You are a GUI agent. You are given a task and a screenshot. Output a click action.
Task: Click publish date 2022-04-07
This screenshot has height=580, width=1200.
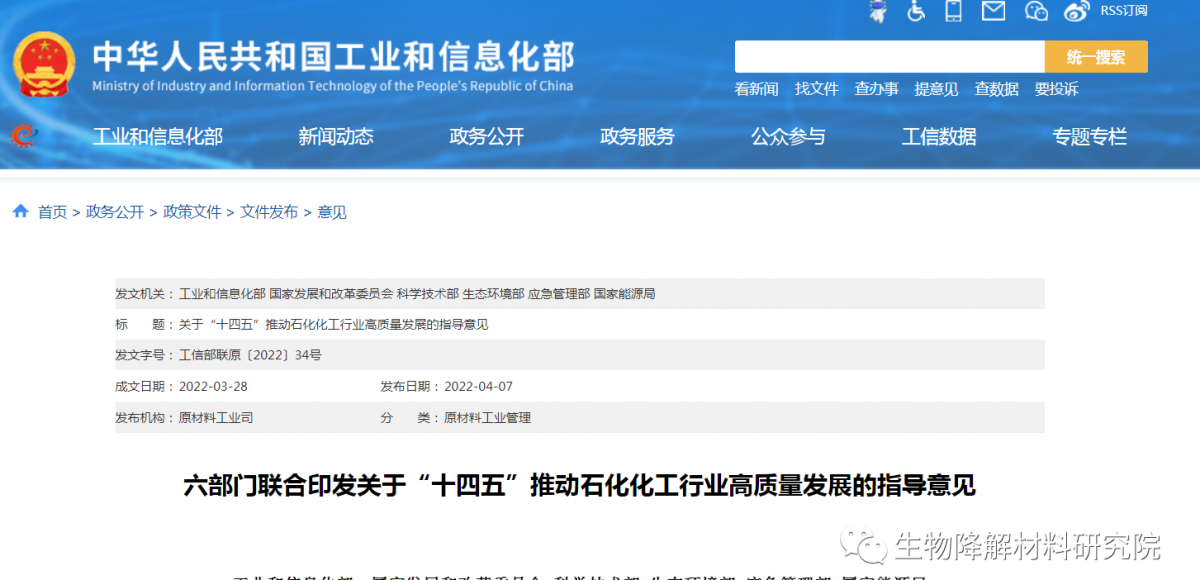(x=478, y=387)
